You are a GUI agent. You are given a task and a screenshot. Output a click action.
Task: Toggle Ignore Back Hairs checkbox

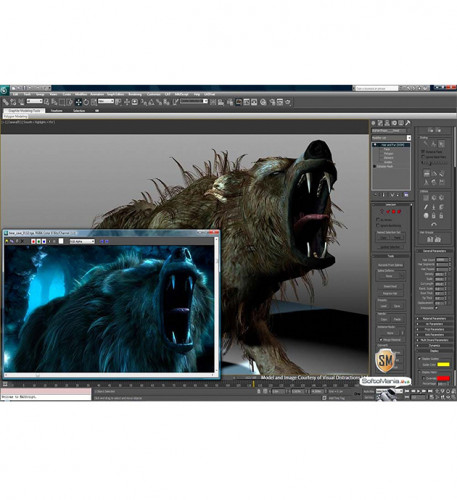pyautogui.click(x=423, y=157)
